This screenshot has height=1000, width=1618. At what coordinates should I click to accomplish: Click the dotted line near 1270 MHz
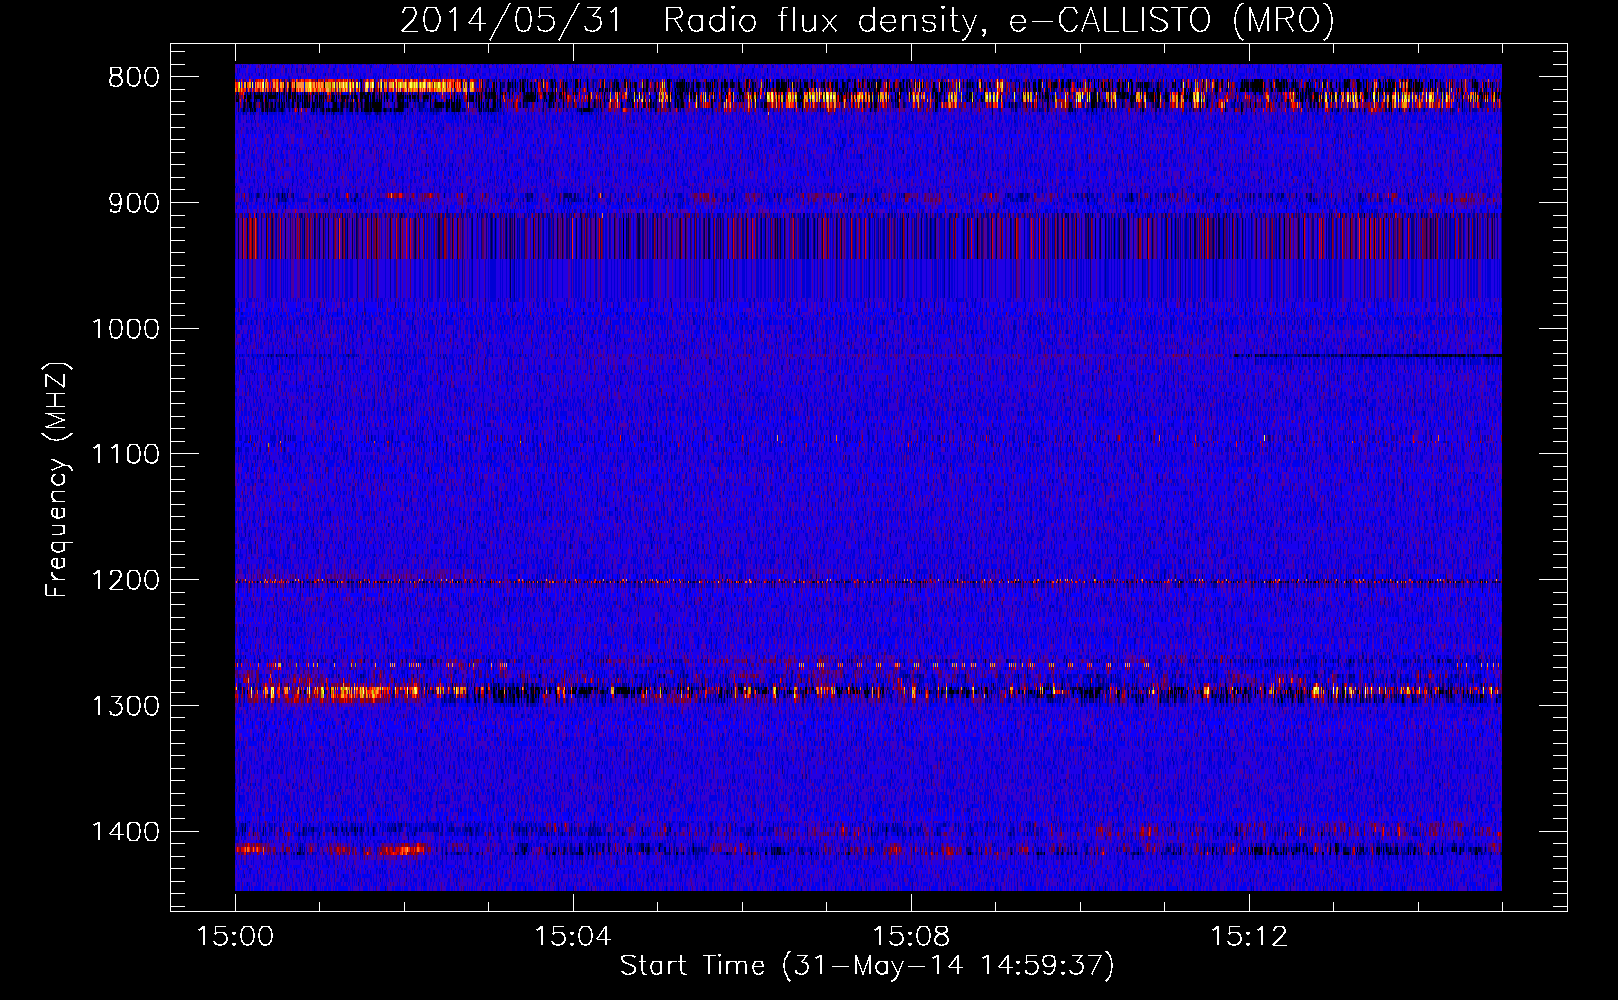coord(868,664)
